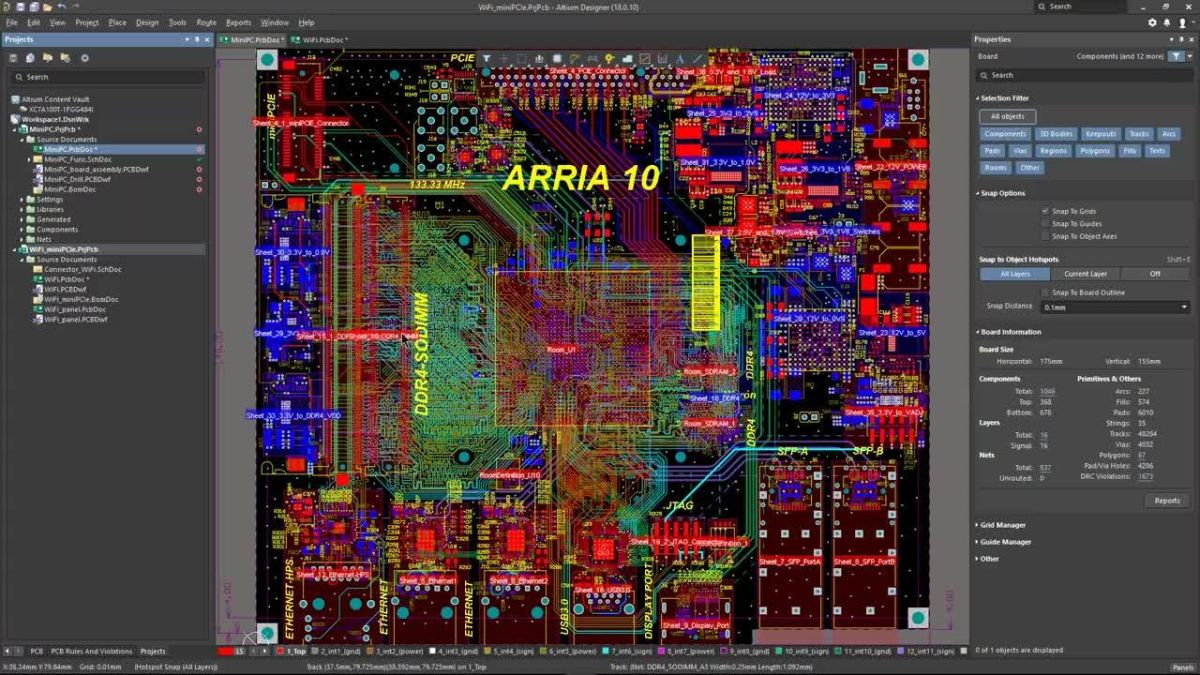Viewport: 1200px width, 675px height.
Task: Disable the Snap To Grids checkbox
Action: click(x=1043, y=213)
